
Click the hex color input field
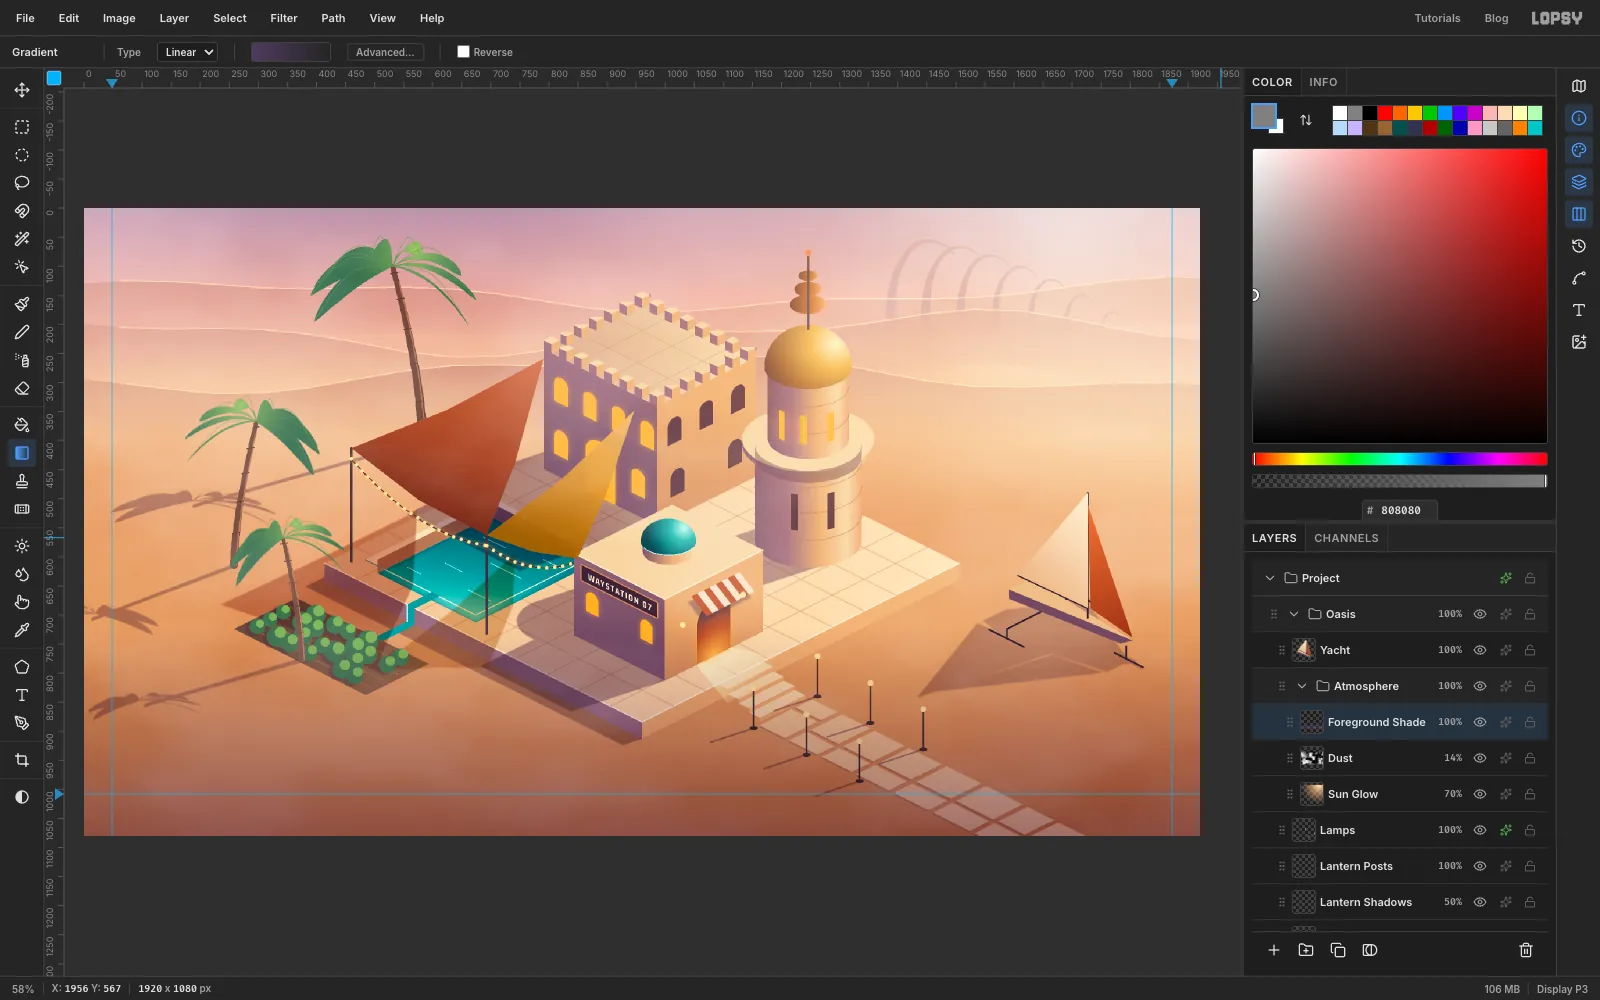[1400, 510]
